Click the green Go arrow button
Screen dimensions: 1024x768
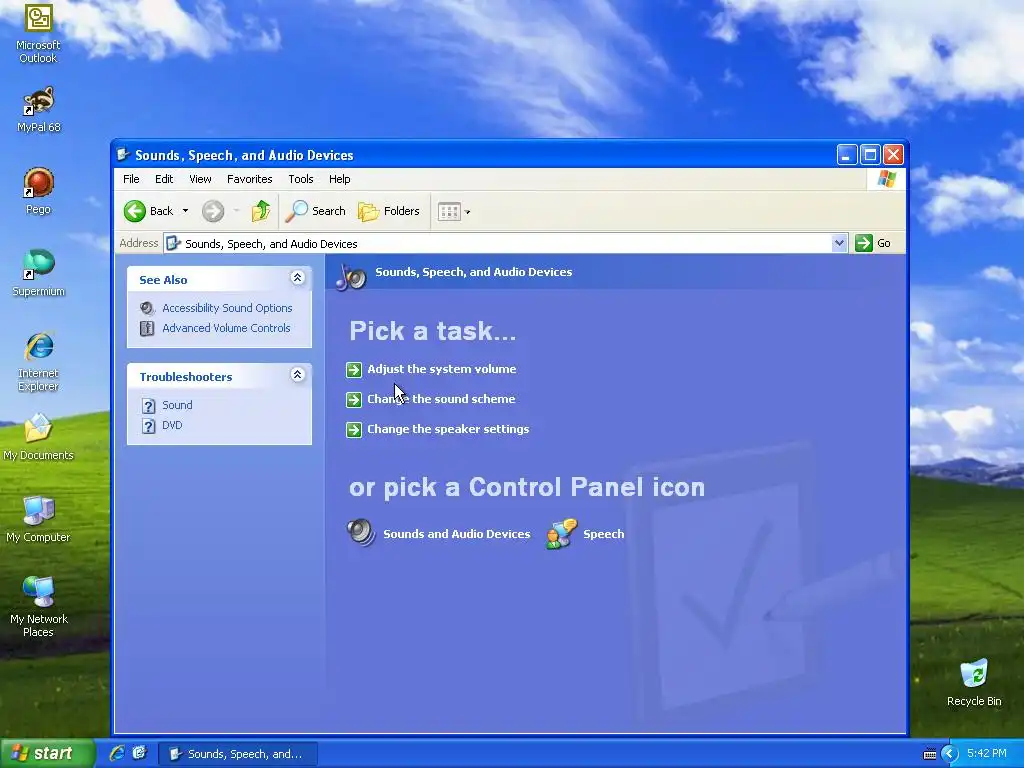(x=864, y=243)
